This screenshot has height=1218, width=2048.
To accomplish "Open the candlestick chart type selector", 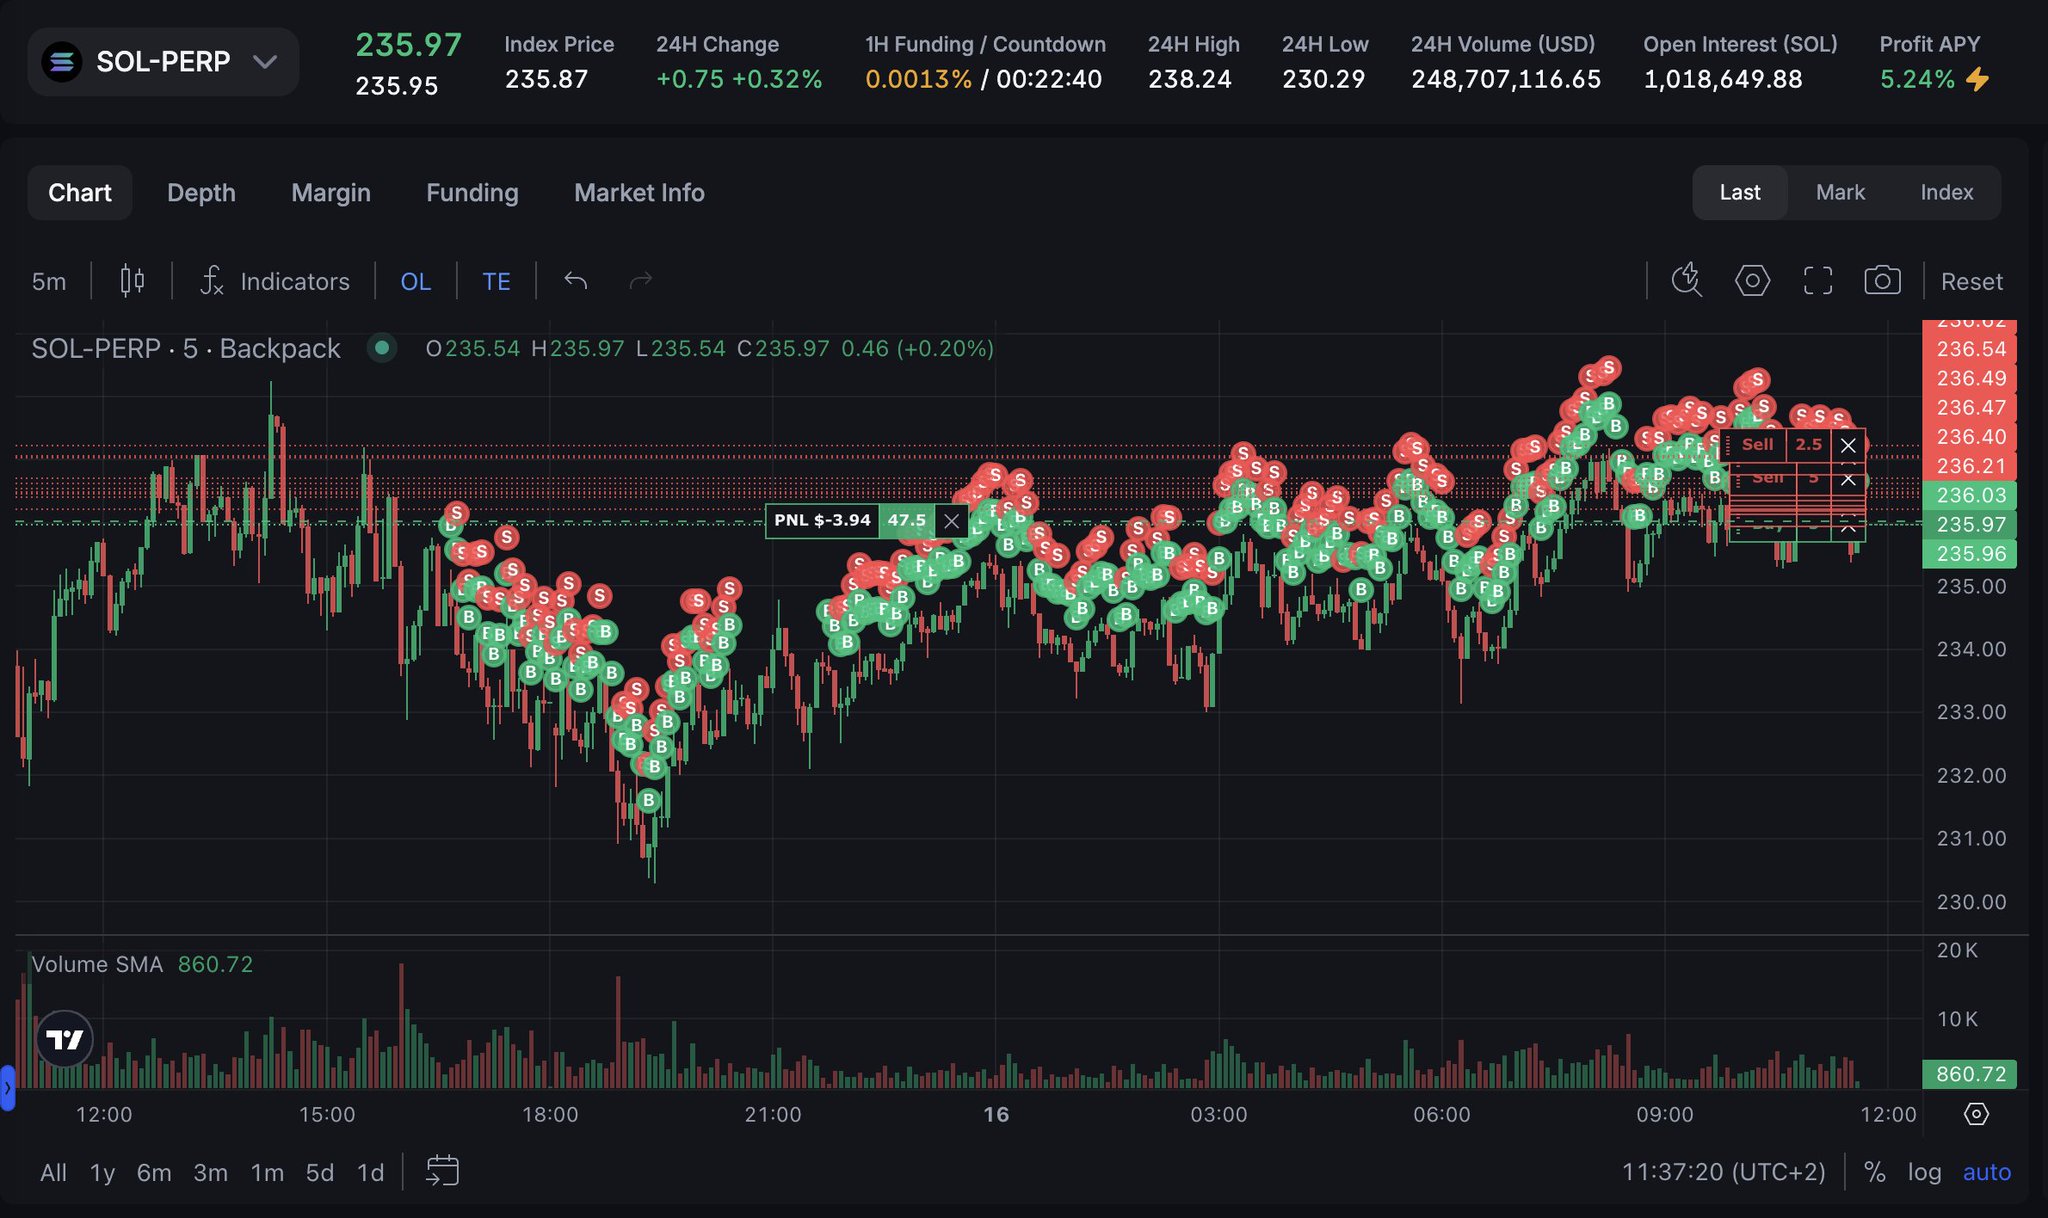I will pos(132,281).
